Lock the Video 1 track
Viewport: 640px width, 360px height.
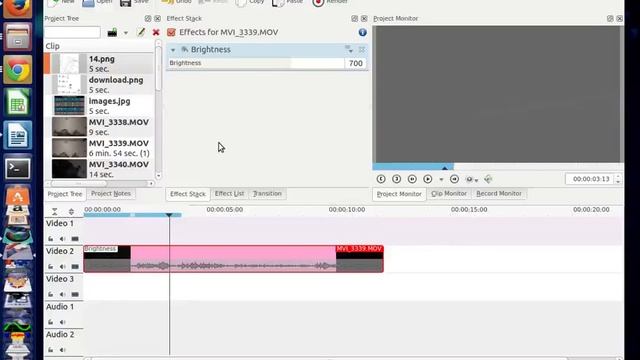51,239
